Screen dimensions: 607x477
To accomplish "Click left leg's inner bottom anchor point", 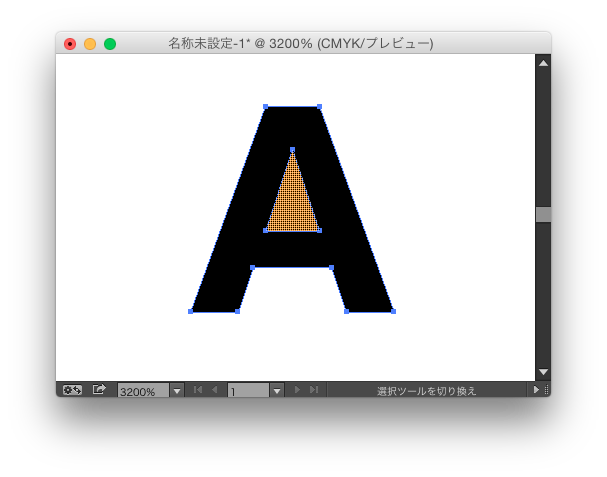I will (x=238, y=312).
